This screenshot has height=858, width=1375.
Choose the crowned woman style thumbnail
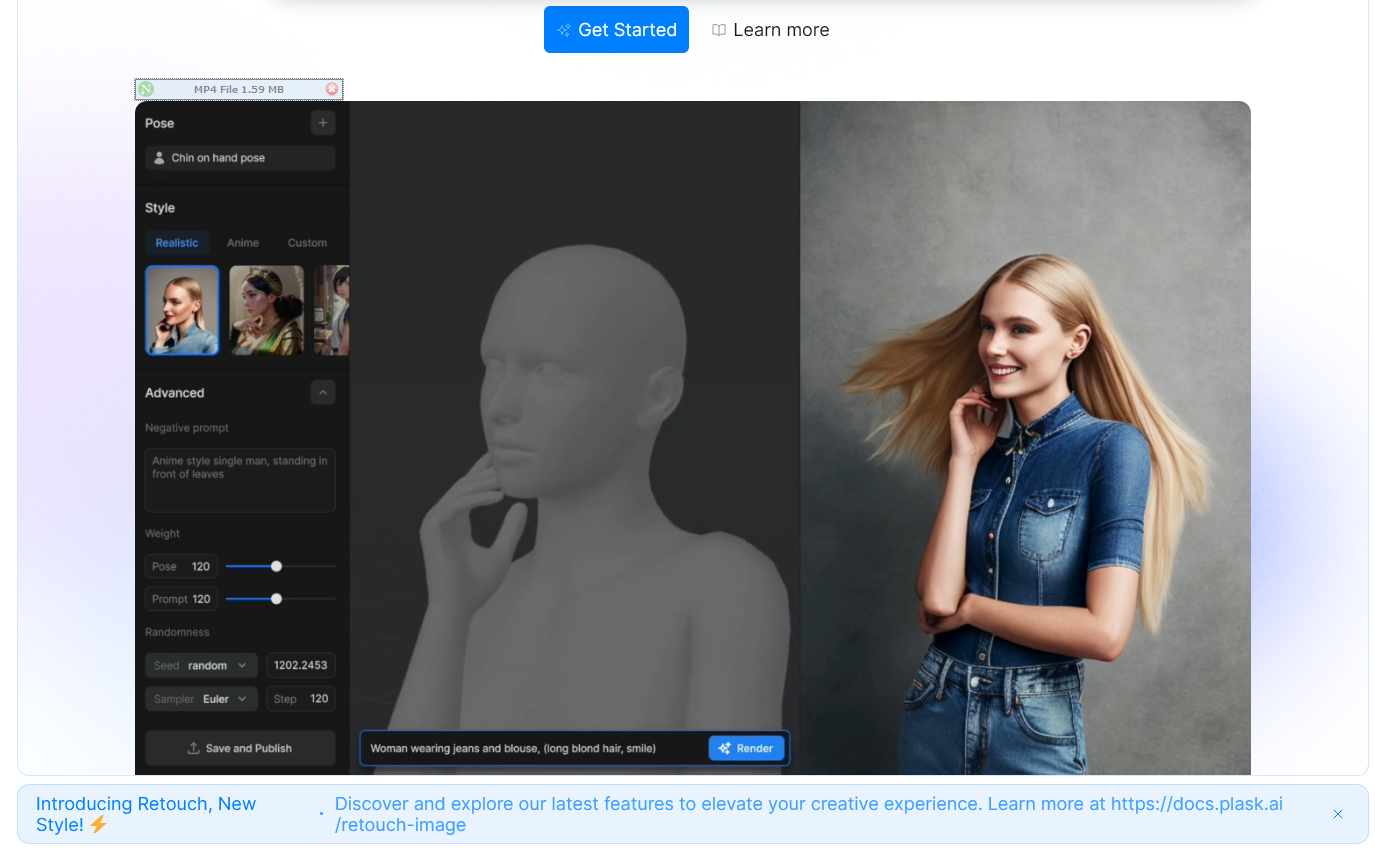pyautogui.click(x=266, y=310)
